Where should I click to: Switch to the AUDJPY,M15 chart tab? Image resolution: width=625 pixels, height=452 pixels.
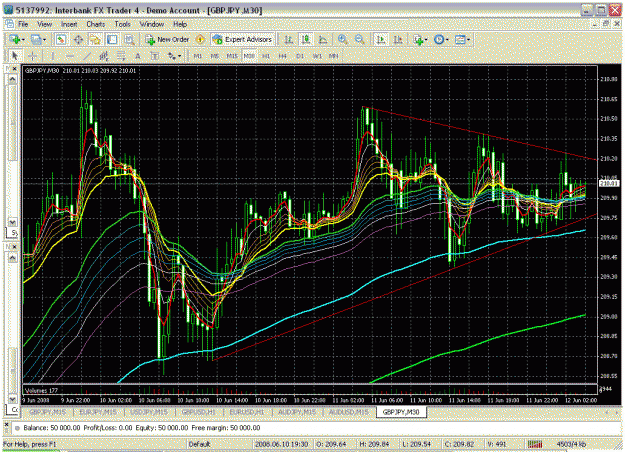[x=297, y=412]
